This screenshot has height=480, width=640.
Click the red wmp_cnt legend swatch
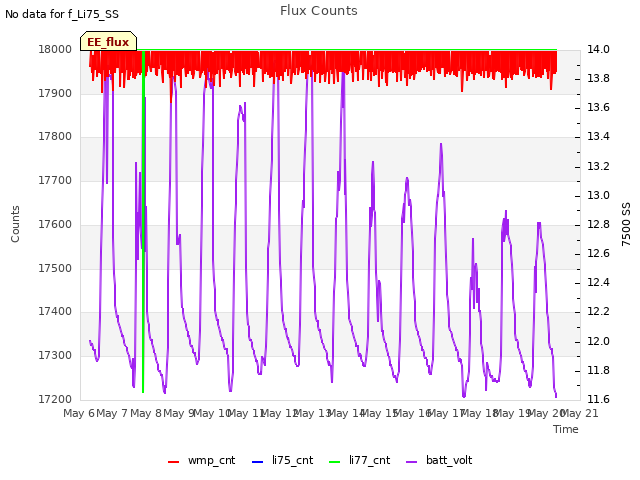[173, 462]
